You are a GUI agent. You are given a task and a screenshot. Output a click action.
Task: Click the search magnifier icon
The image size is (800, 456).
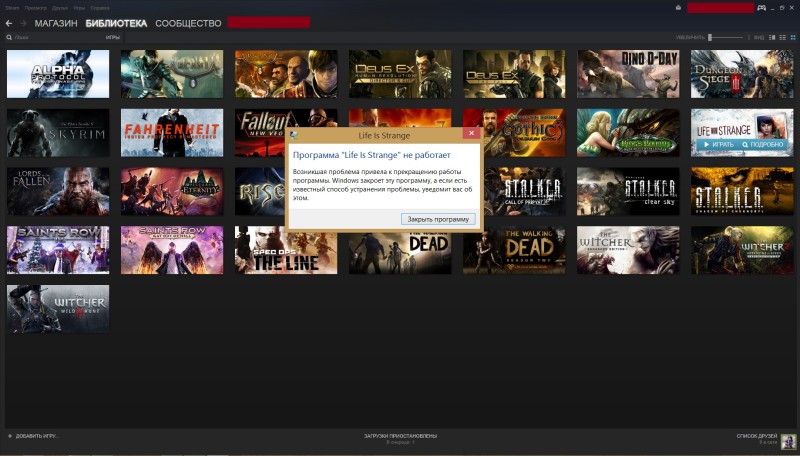click(9, 37)
